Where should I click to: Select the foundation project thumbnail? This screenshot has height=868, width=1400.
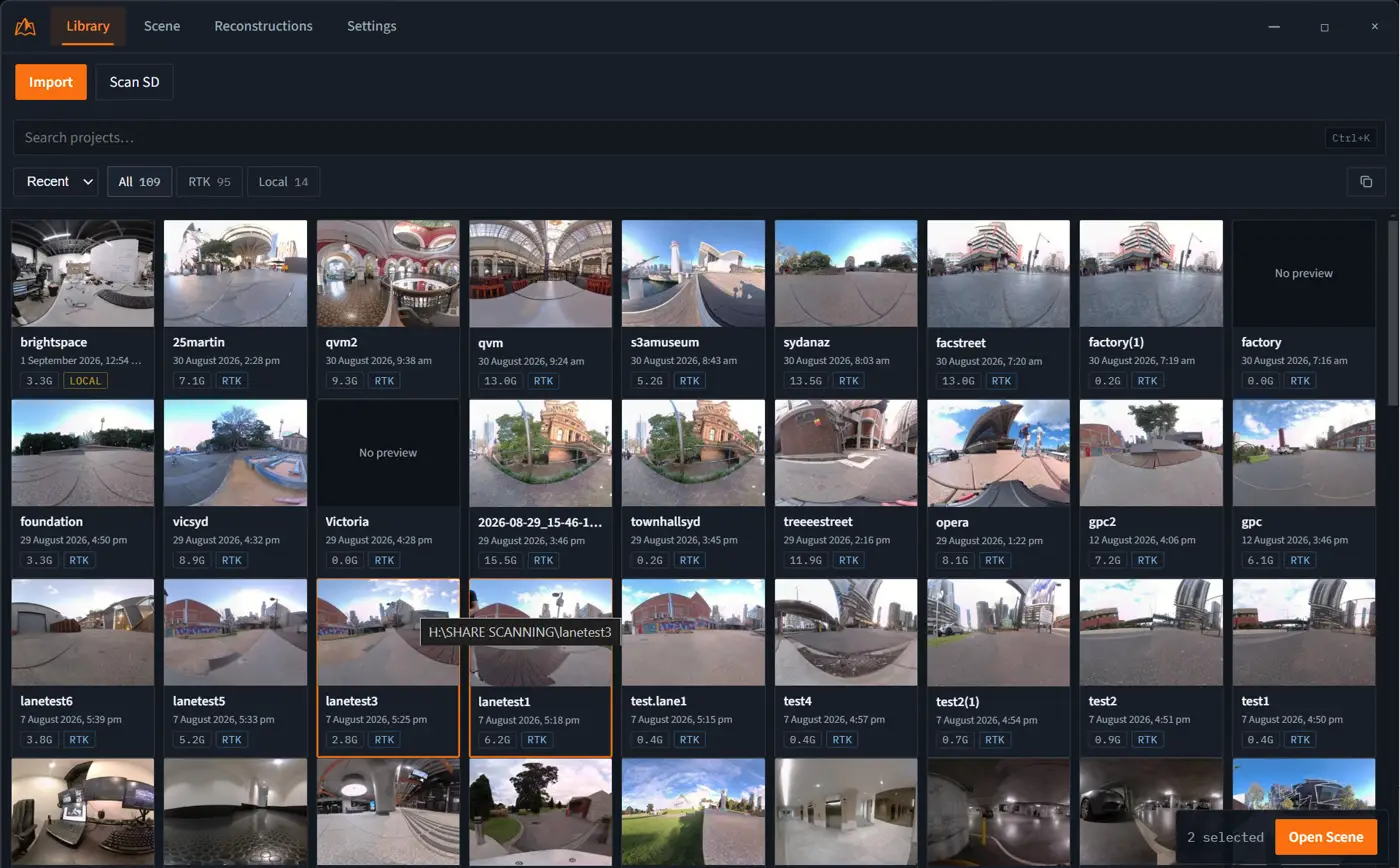pos(83,453)
